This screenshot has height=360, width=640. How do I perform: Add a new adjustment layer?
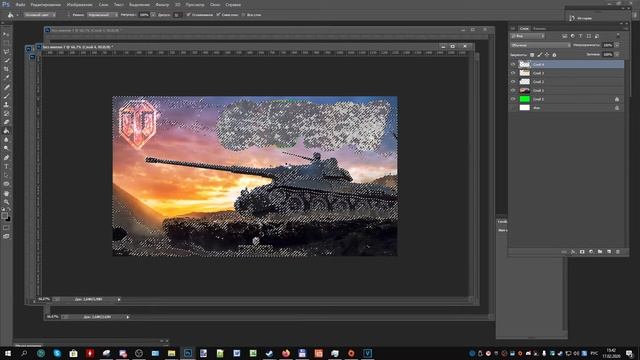[591, 252]
